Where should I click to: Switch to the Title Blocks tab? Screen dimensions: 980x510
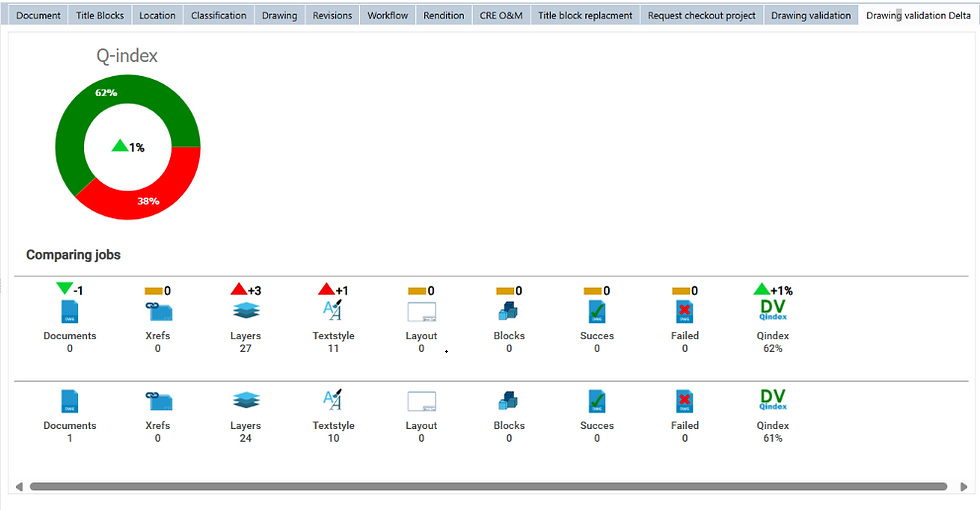click(x=100, y=16)
